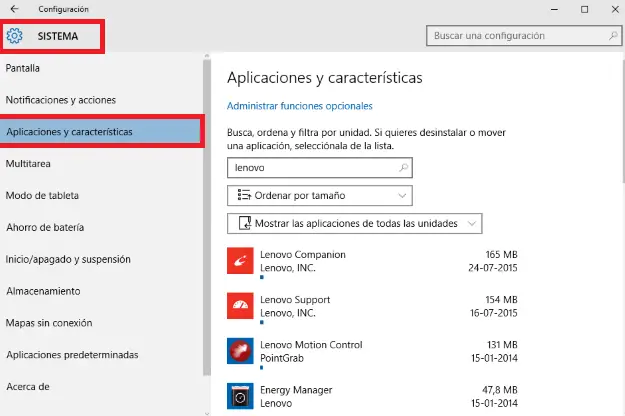The image size is (625, 416).
Task: Click the Lenovo Motion Control icon
Action: pos(240,351)
